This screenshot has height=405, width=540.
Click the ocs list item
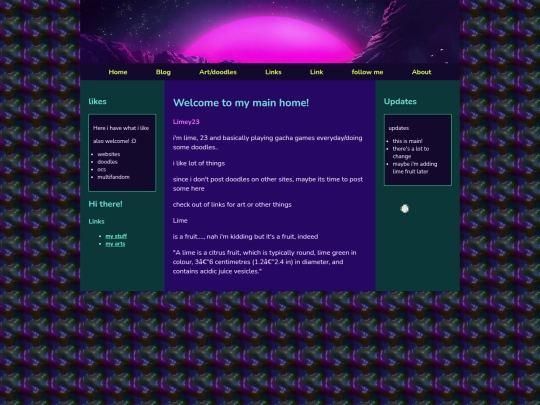[102, 169]
